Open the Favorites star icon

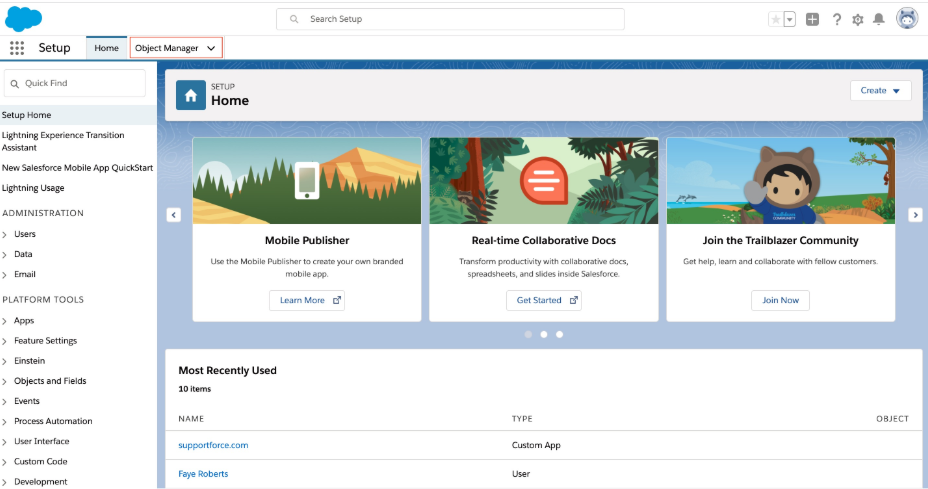776,19
